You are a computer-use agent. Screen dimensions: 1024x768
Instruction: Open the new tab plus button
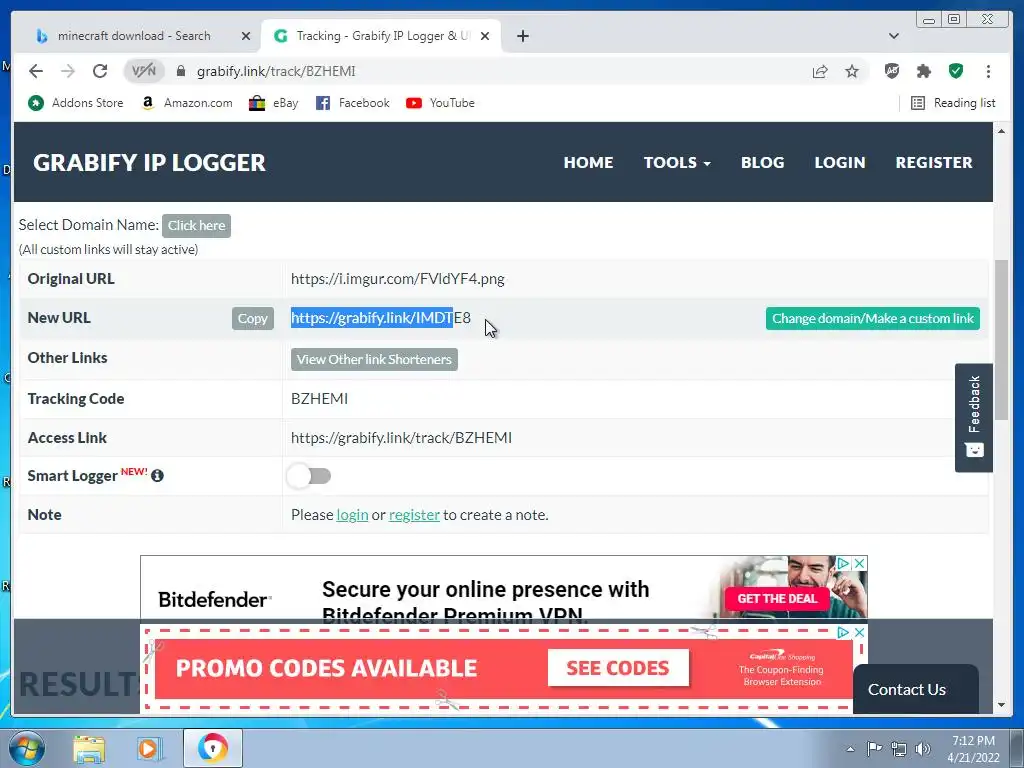[x=522, y=36]
